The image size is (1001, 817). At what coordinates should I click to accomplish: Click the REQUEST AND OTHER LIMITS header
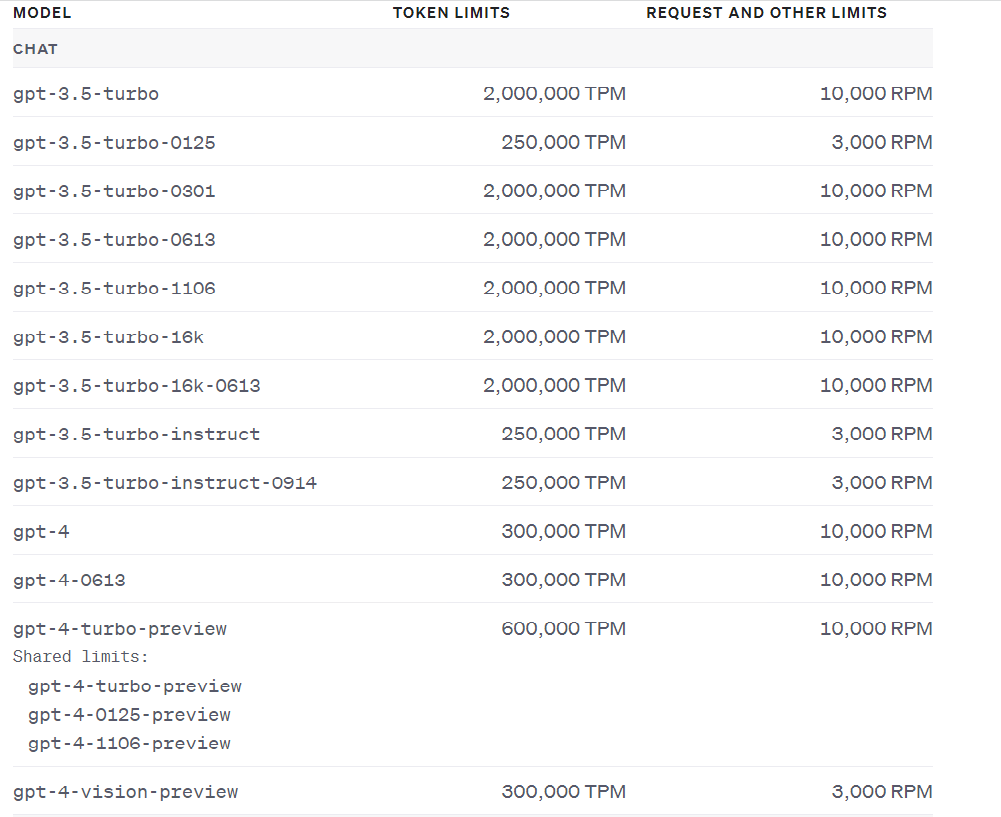pyautogui.click(x=767, y=13)
